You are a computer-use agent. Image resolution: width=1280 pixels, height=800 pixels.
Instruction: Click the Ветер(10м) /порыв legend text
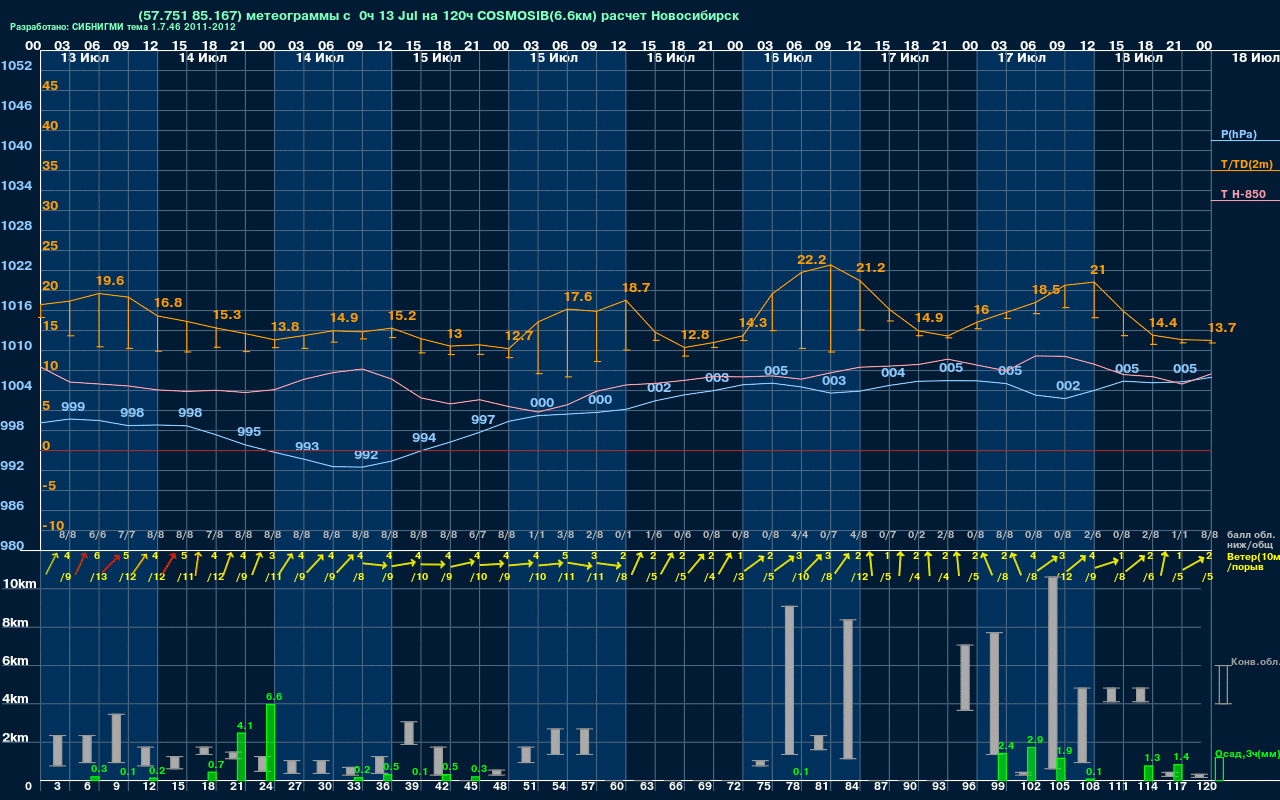pyautogui.click(x=1251, y=561)
